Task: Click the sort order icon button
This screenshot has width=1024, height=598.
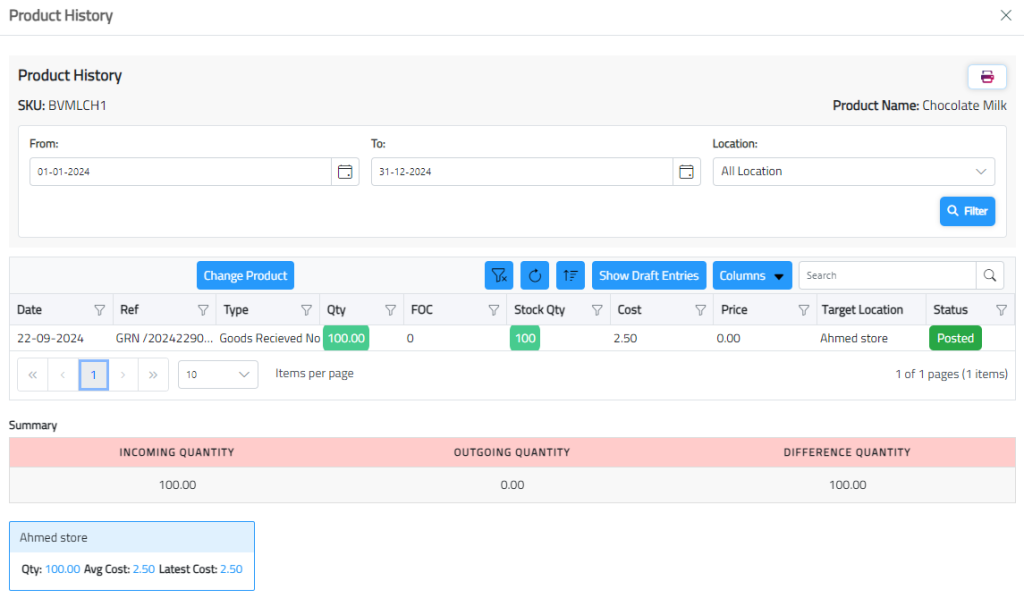Action: [x=570, y=276]
